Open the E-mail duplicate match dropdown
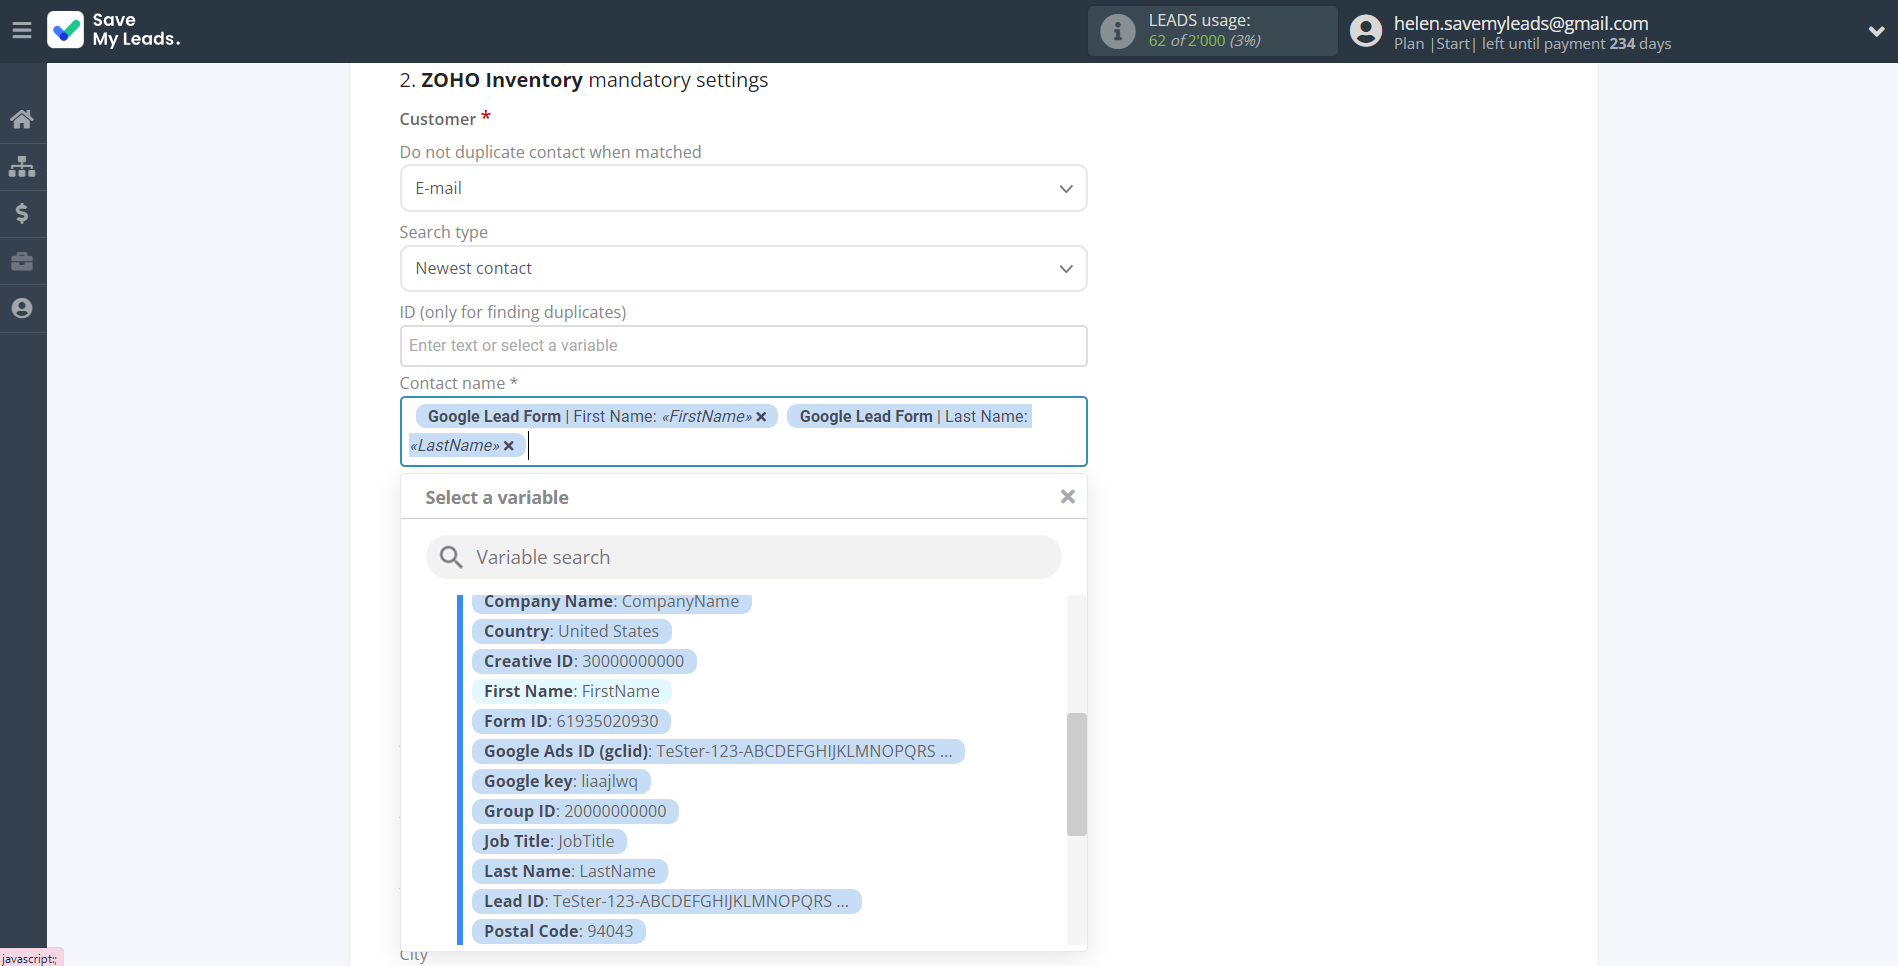Viewport: 1898px width, 966px height. point(743,188)
